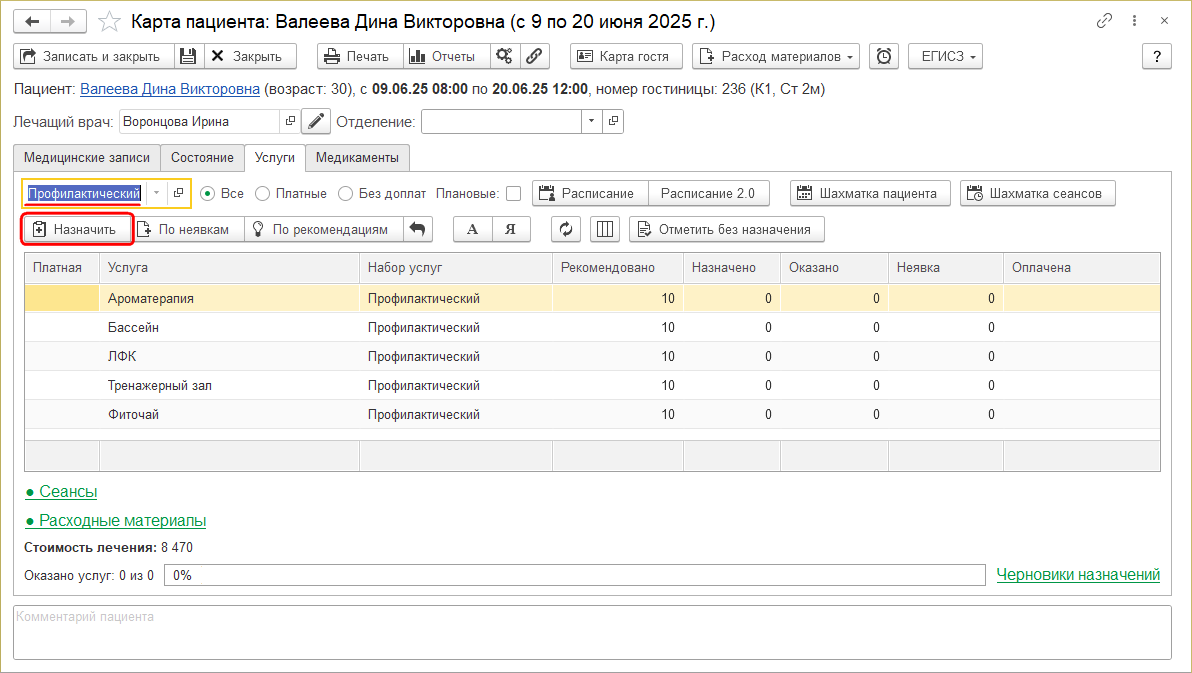Add the card to favorites with star
This screenshot has width=1192, height=673.
112,21
